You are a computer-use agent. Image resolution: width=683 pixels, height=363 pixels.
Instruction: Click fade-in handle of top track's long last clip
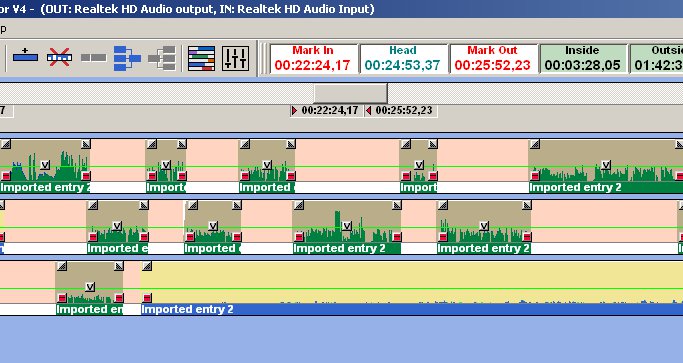pyautogui.click(x=534, y=144)
